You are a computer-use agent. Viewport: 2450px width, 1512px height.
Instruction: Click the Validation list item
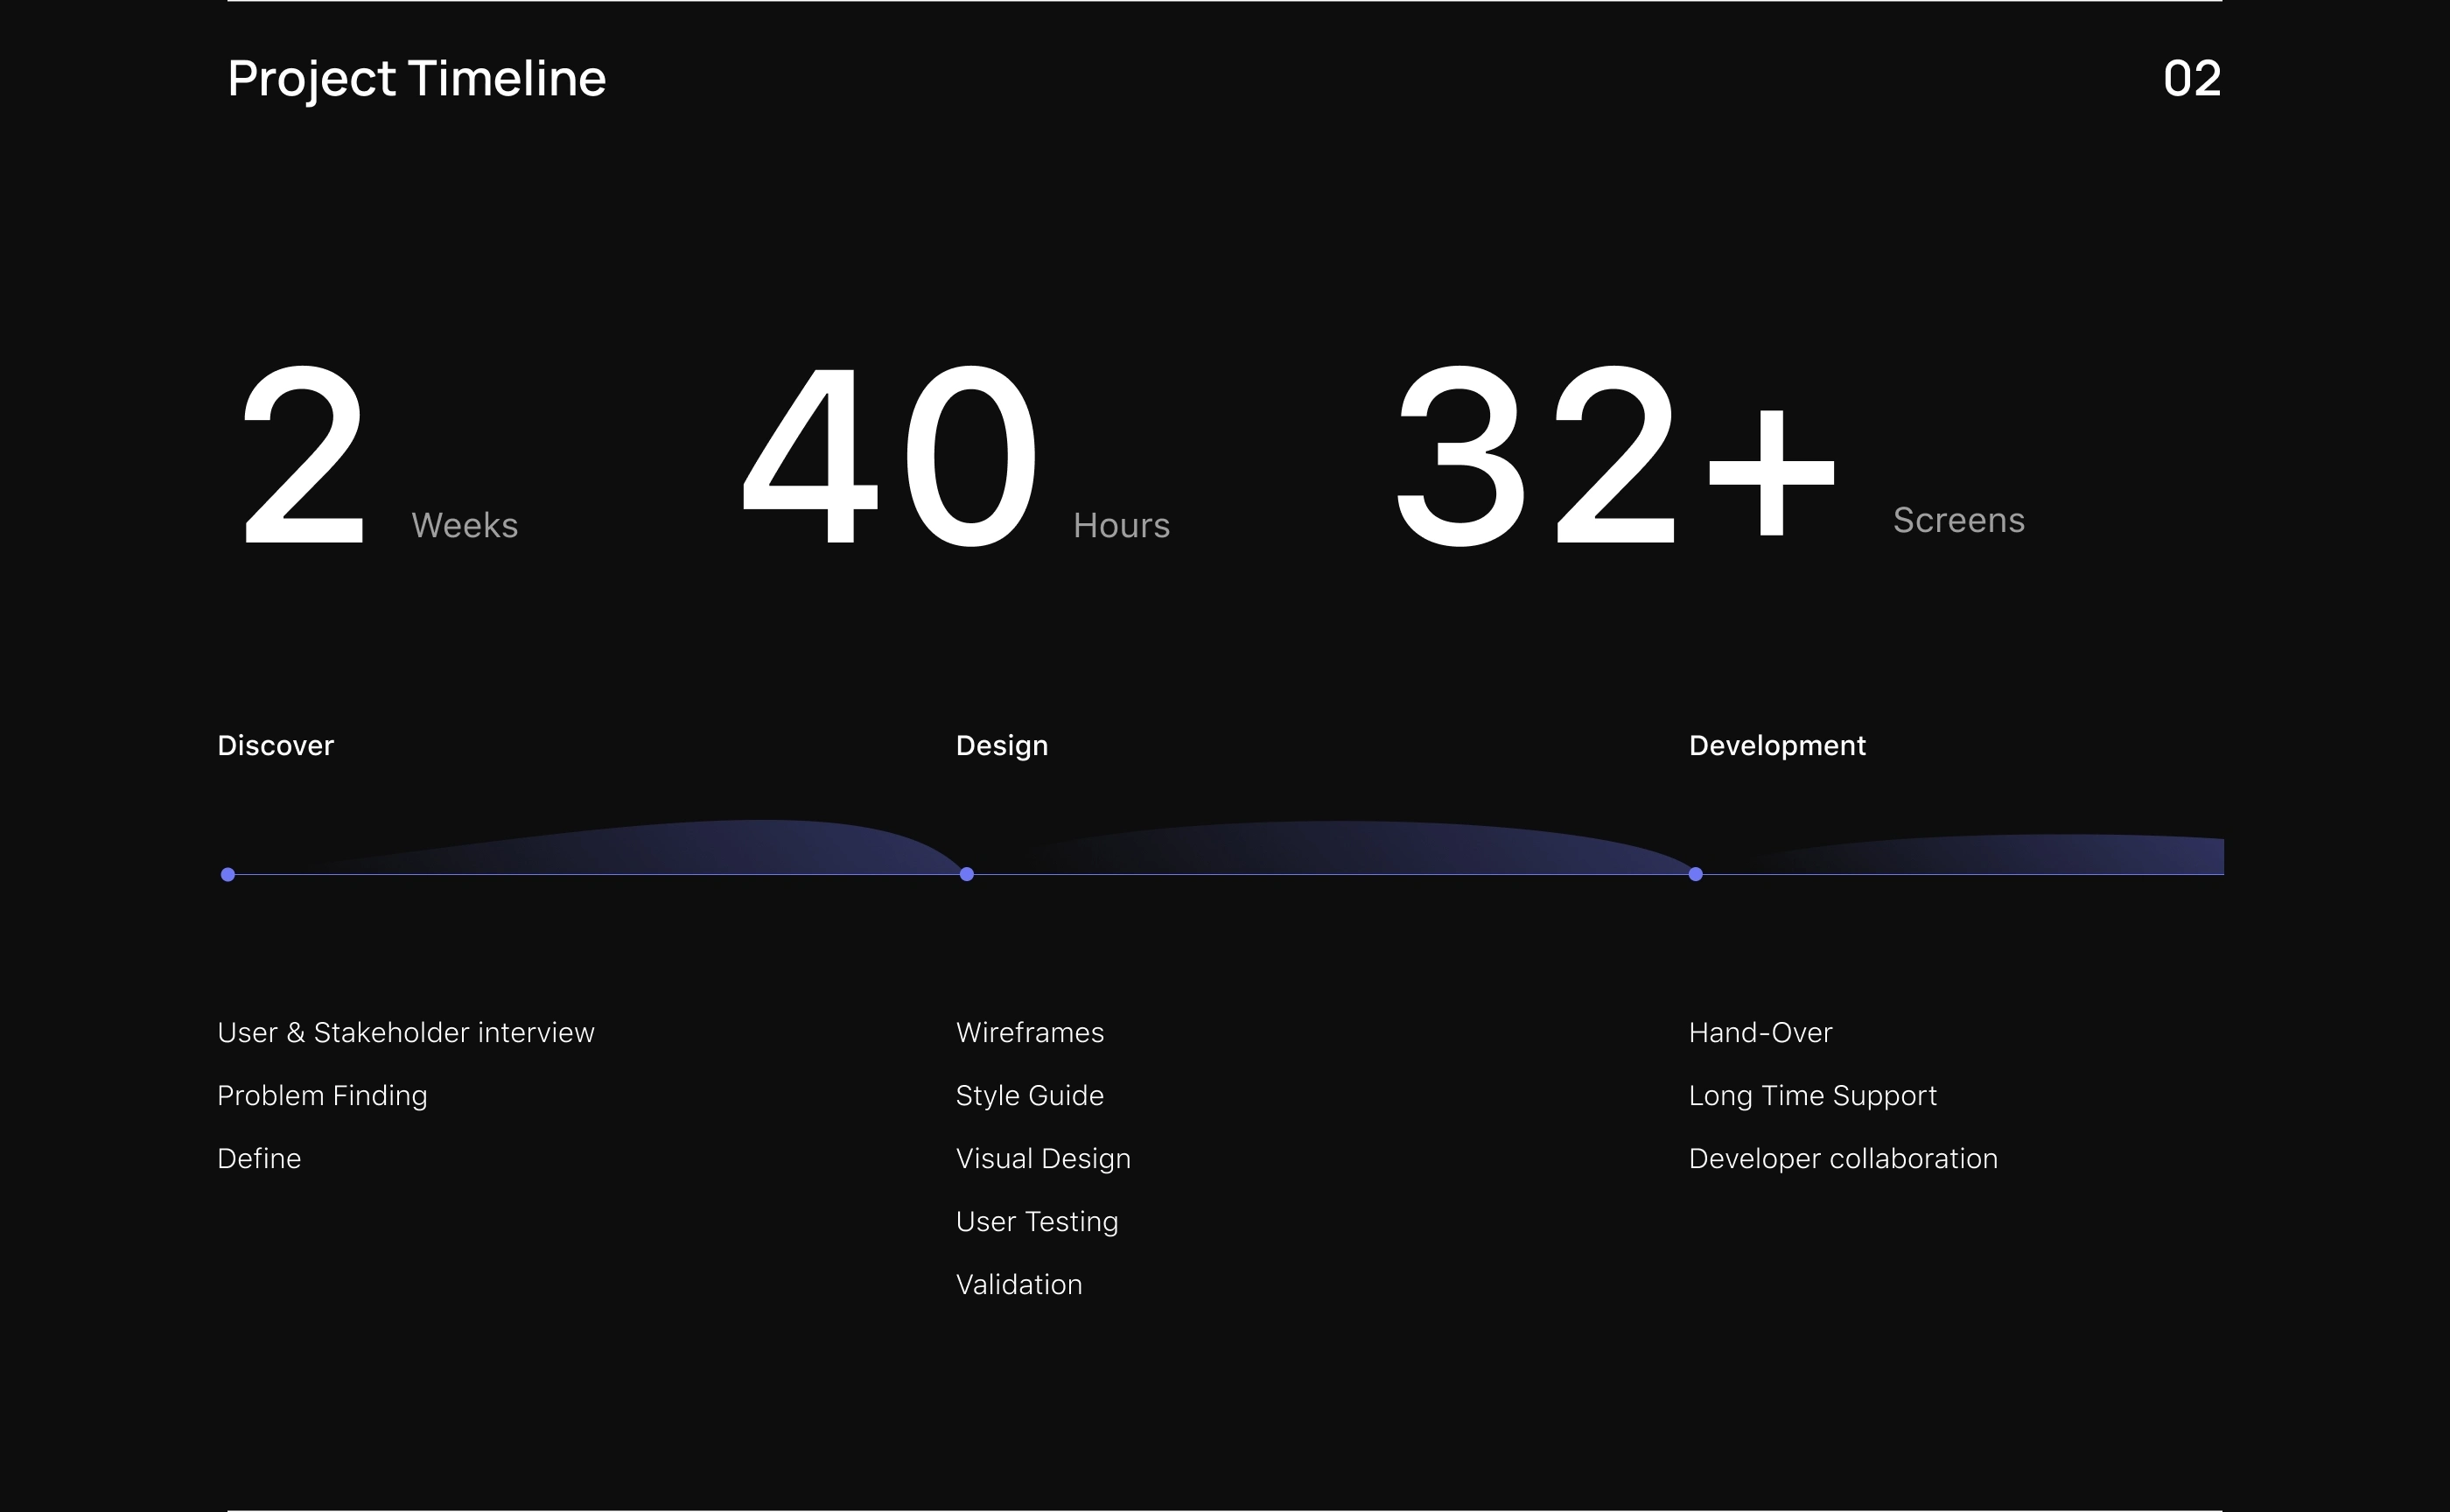1018,1284
